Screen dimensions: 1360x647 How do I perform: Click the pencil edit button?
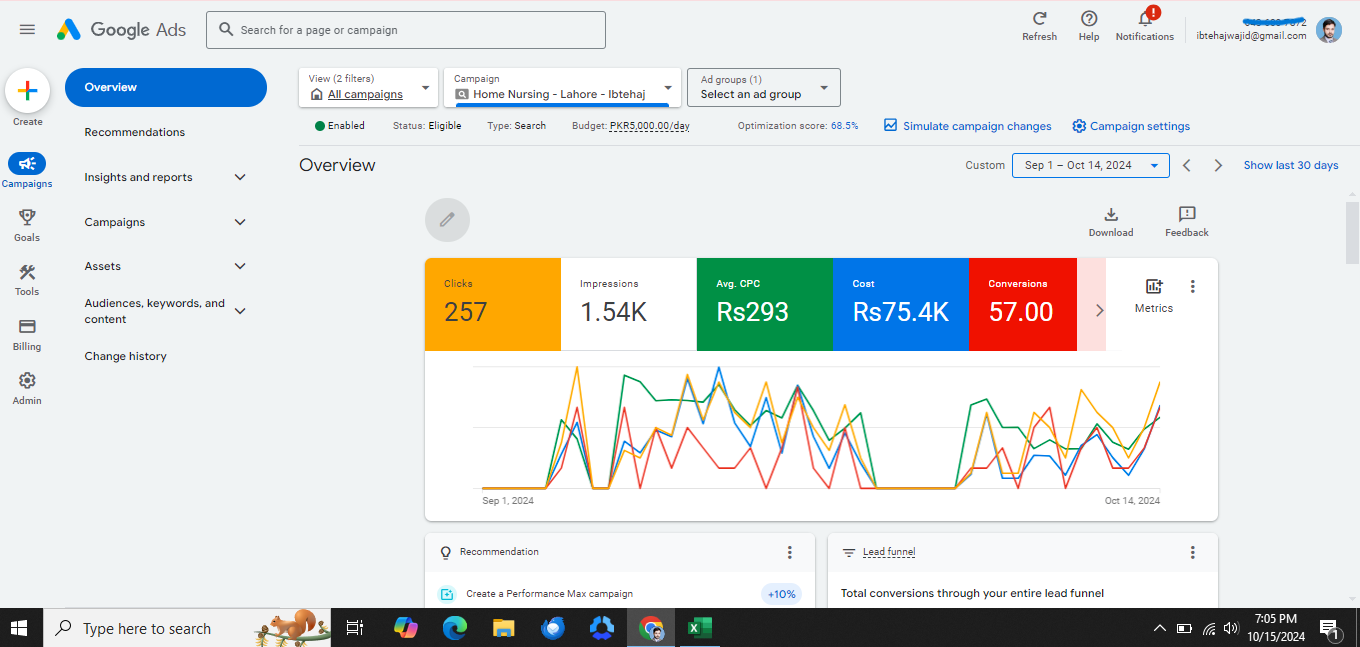point(447,220)
